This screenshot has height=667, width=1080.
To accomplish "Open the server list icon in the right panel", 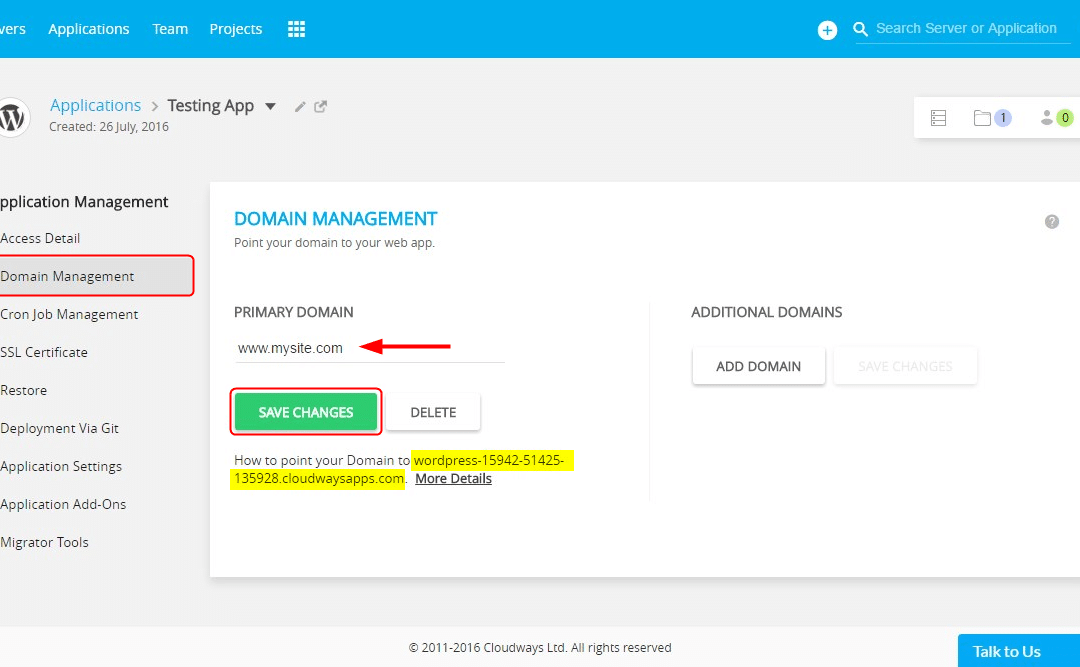I will (938, 118).
